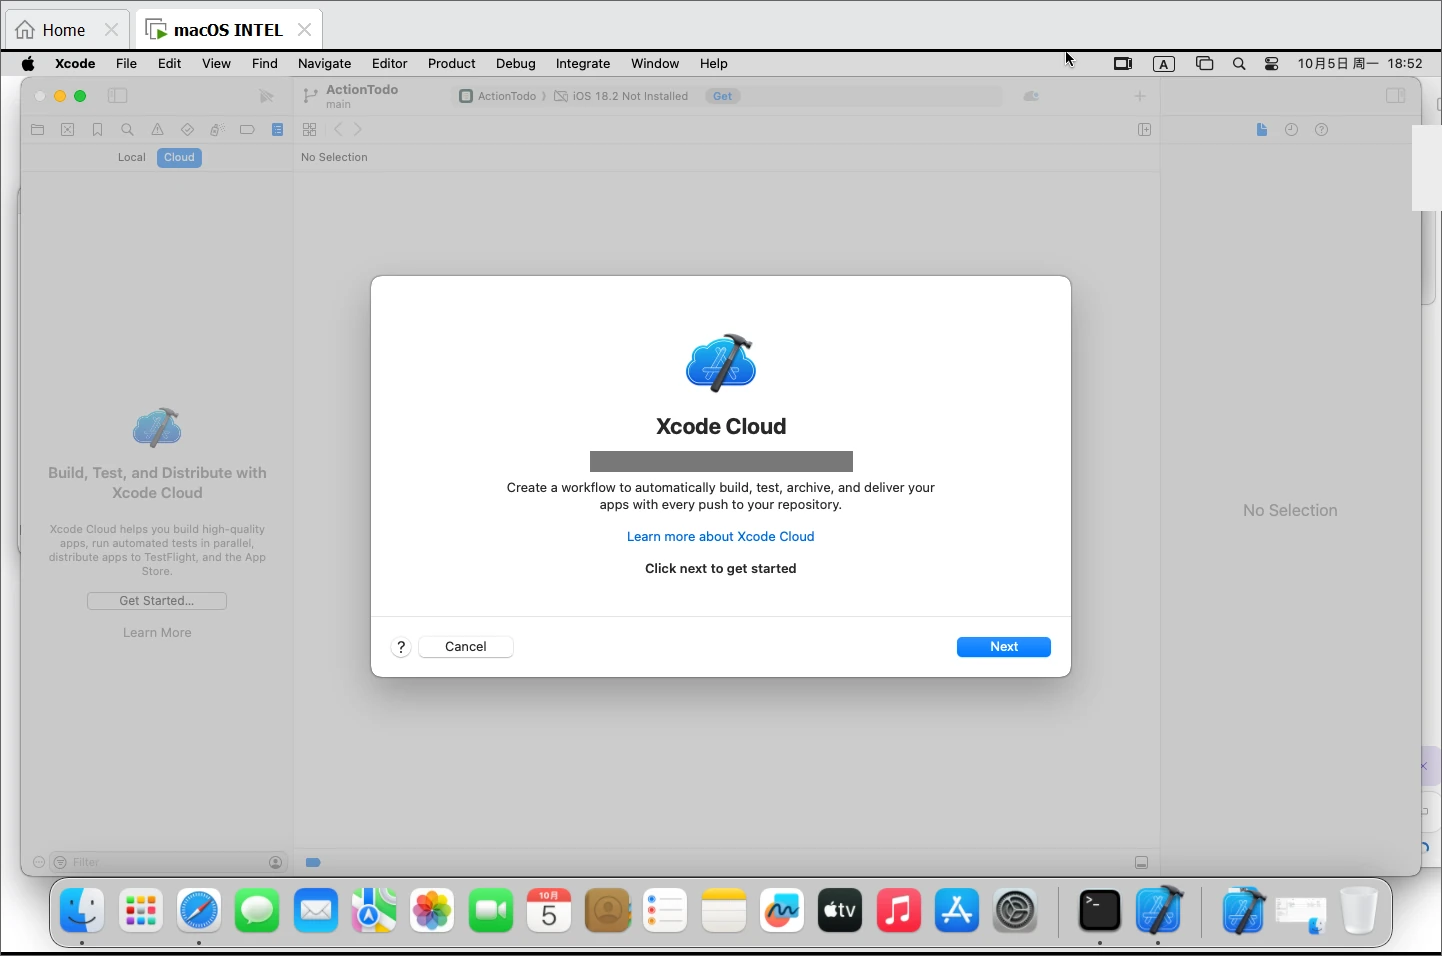This screenshot has height=956, width=1442.
Task: Select the Report navigator icon
Action: pyautogui.click(x=278, y=130)
